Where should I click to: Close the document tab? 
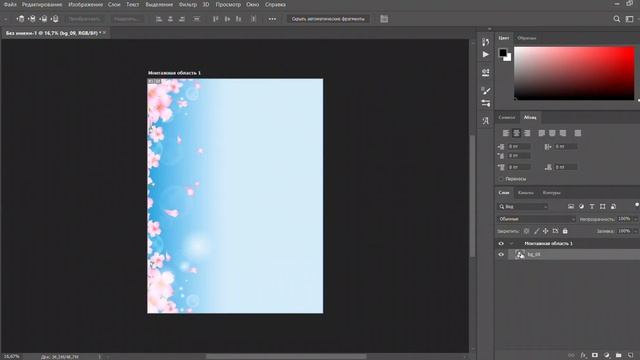(104, 33)
